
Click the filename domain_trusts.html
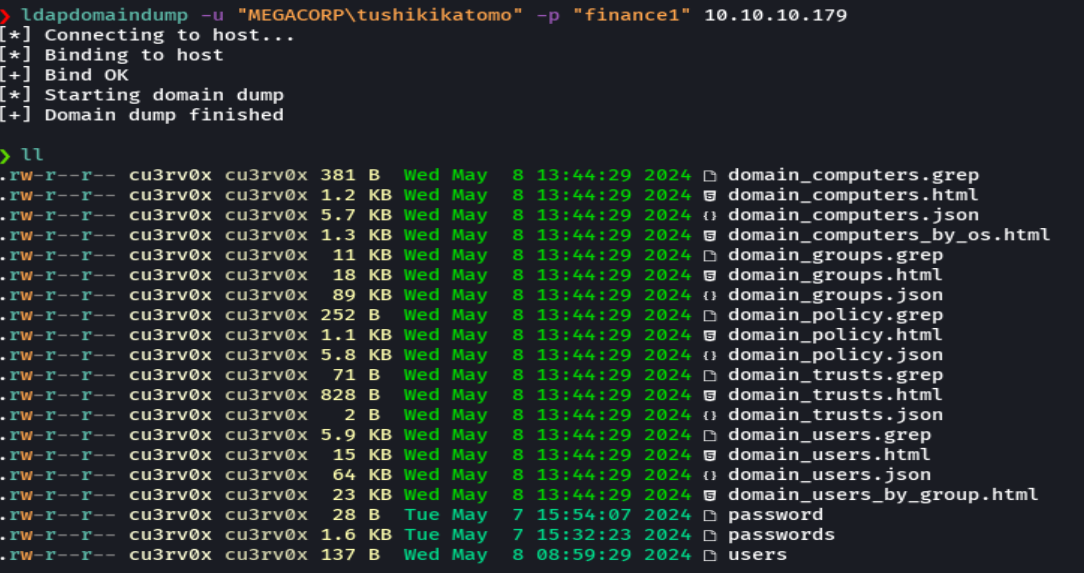pos(835,397)
